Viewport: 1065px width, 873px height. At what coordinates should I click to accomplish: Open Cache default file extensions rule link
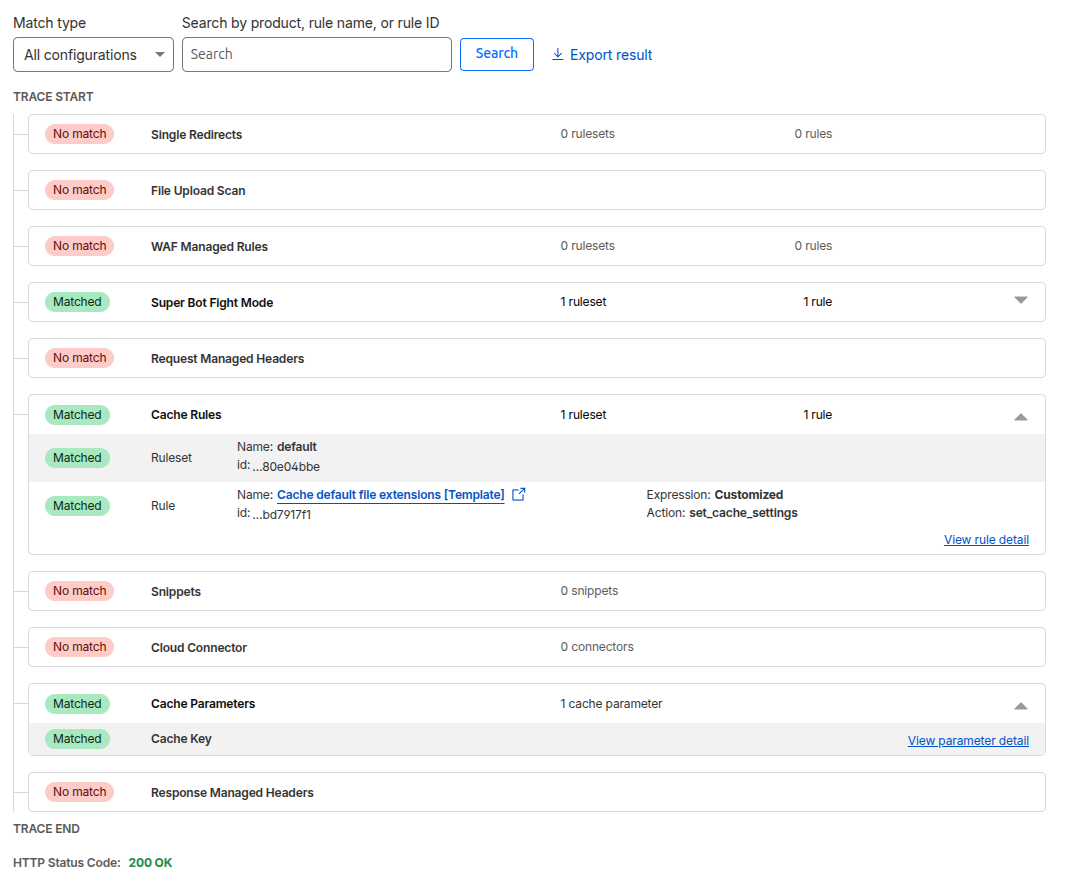click(x=391, y=495)
